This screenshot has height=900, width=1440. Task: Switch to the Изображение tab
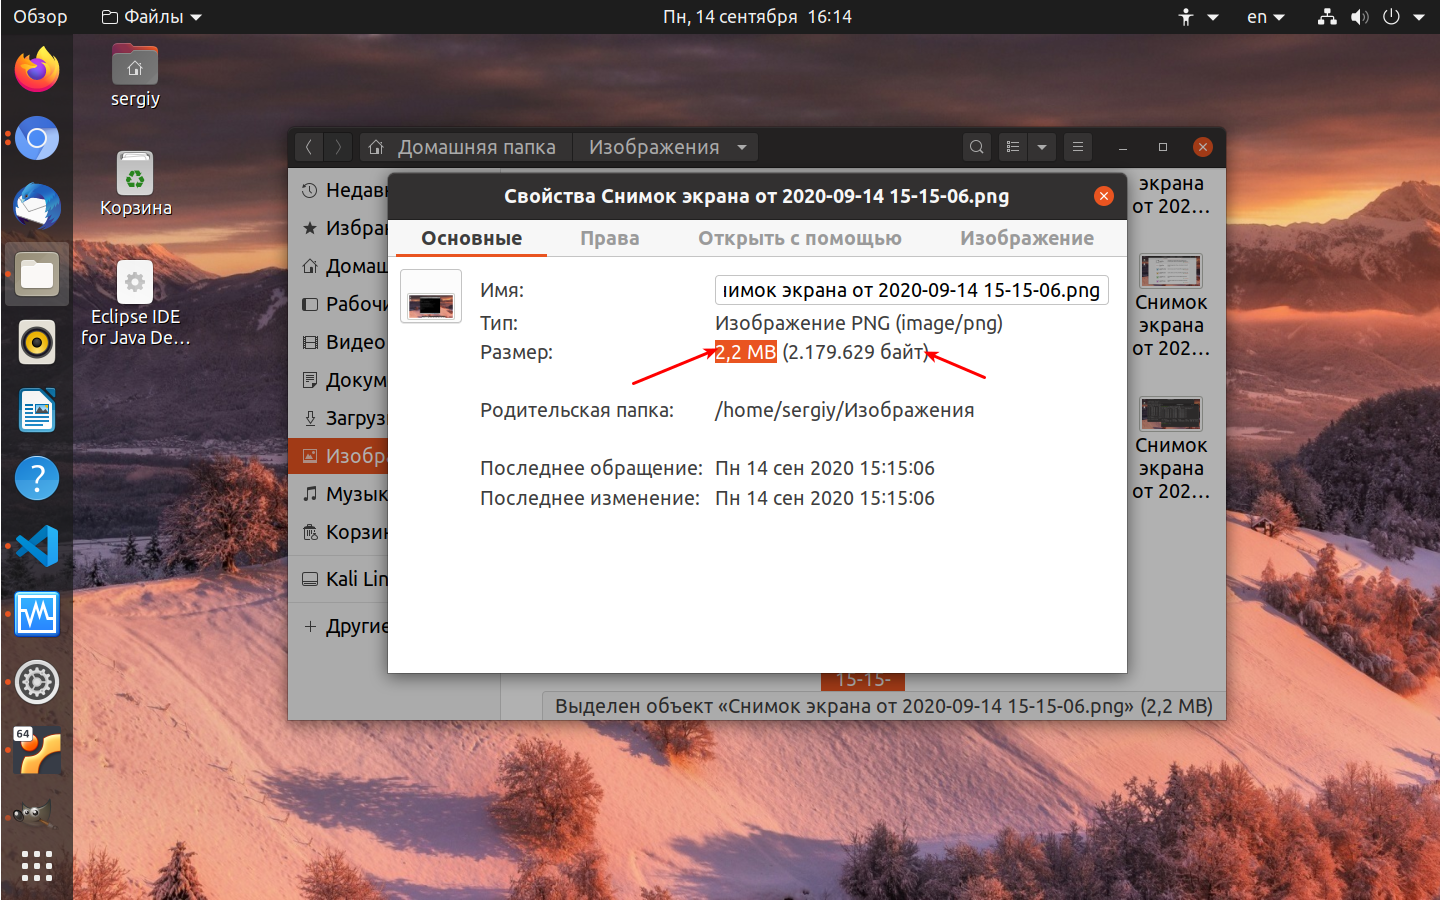1027,238
